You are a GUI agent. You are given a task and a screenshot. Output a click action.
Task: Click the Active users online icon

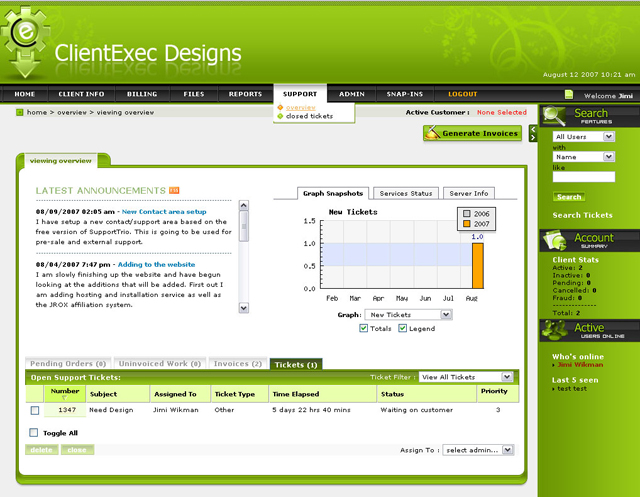click(554, 330)
